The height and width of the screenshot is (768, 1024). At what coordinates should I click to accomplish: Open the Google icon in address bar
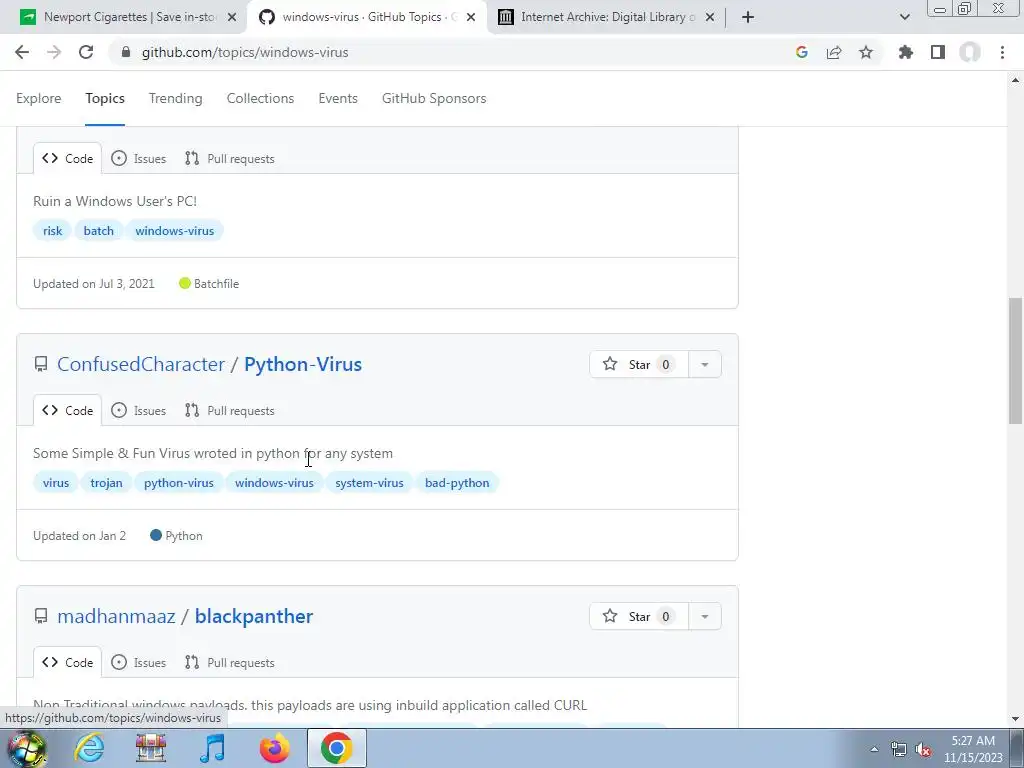801,52
